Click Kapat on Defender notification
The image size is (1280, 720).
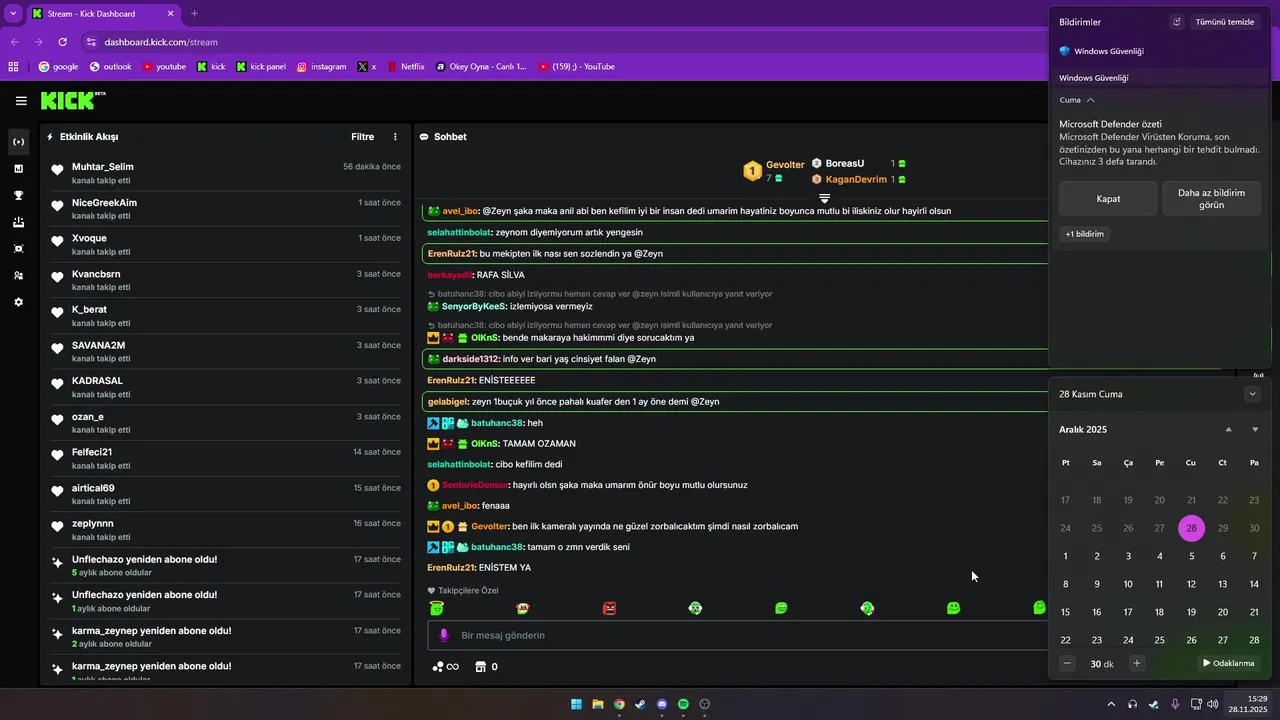[1108, 199]
